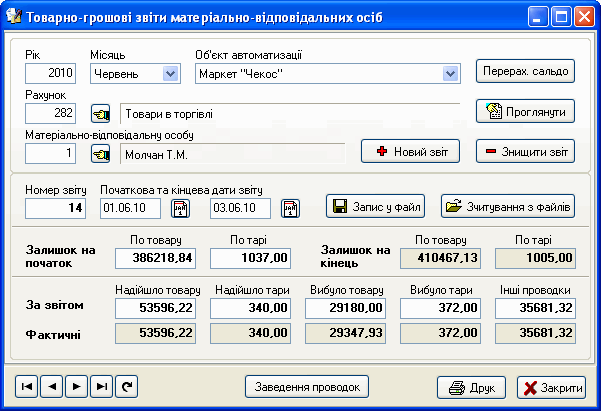Screen dimensions: 601x411
Task: Close the form with Закрити
Action: click(551, 388)
